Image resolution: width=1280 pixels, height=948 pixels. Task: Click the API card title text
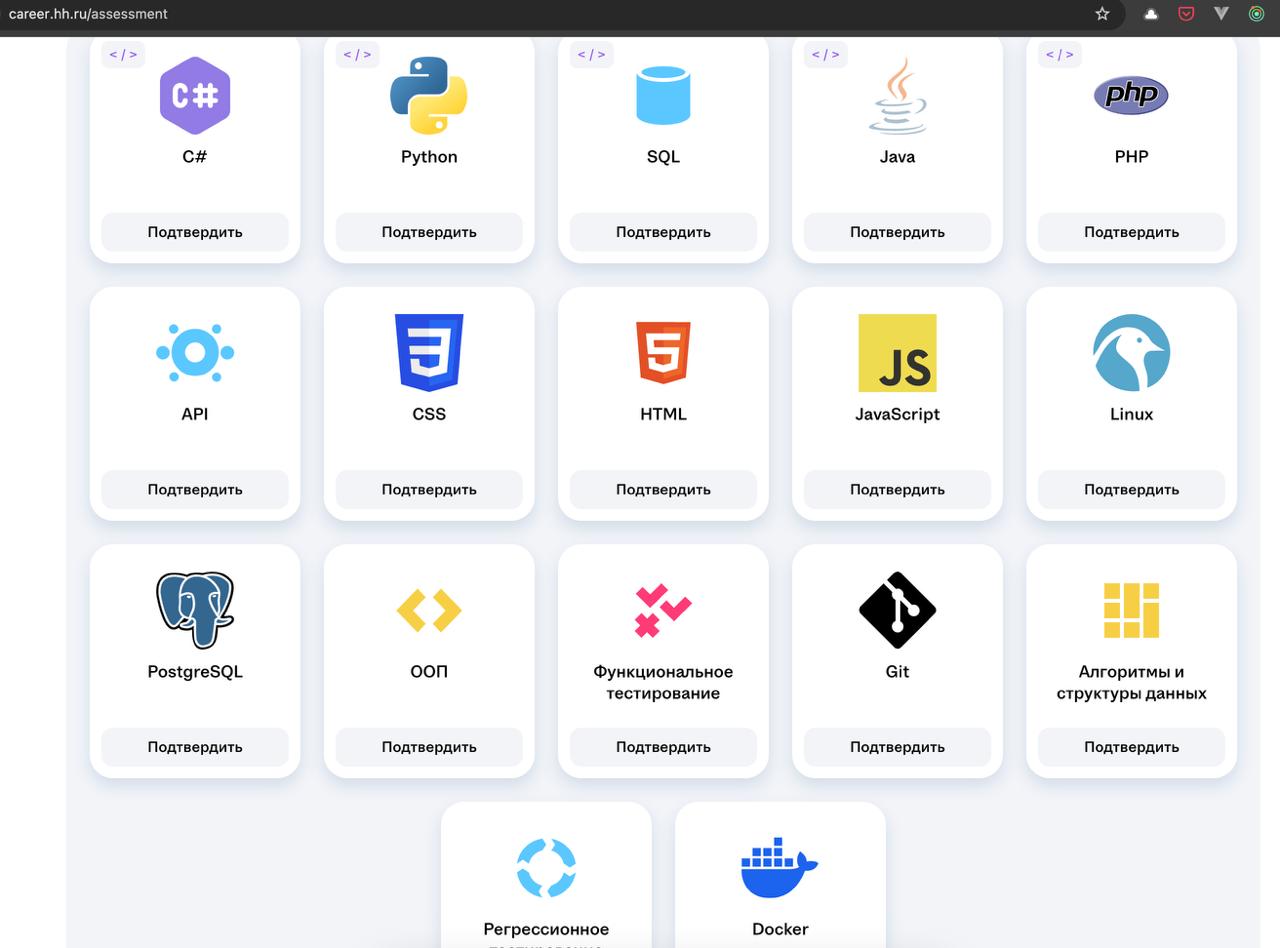195,414
